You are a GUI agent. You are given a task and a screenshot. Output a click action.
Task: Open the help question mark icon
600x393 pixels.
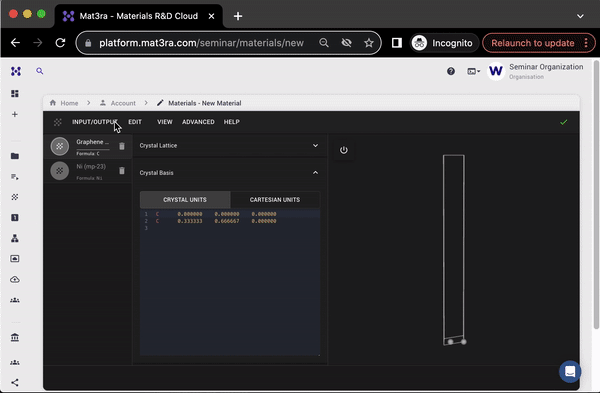[x=451, y=71]
